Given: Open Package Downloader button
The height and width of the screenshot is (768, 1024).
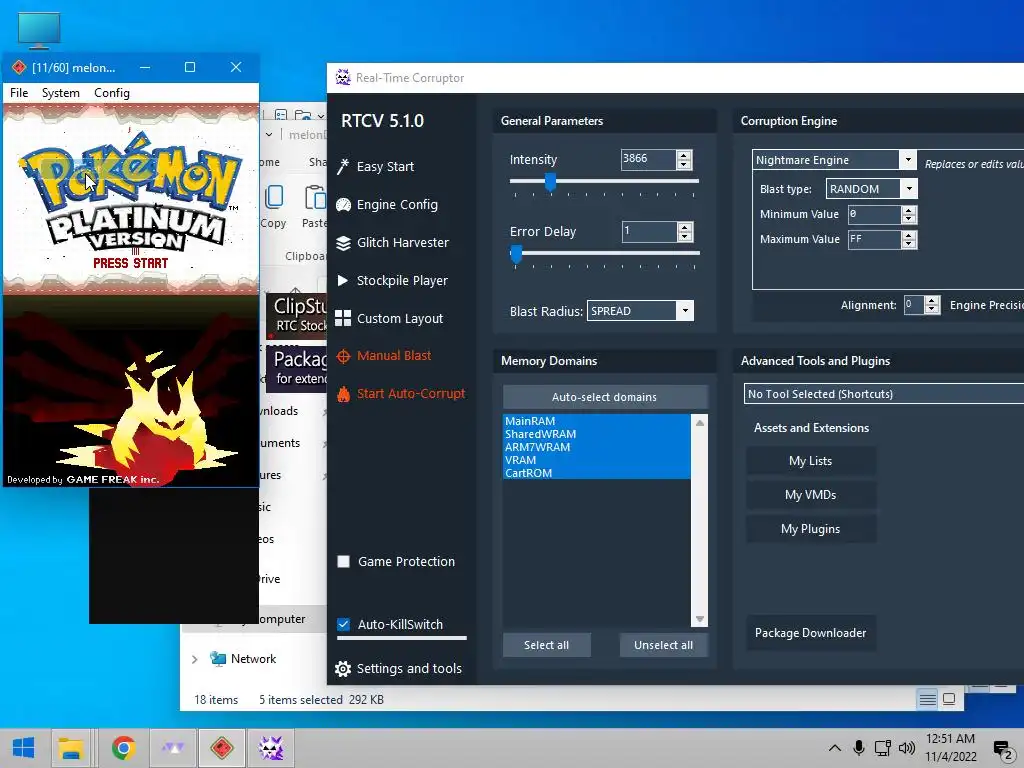Looking at the screenshot, I should click(x=810, y=633).
